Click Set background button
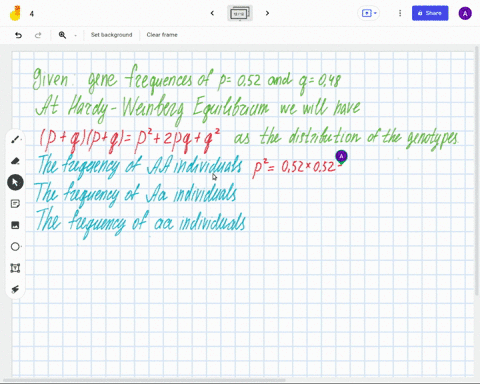The height and width of the screenshot is (384, 480). (112, 35)
